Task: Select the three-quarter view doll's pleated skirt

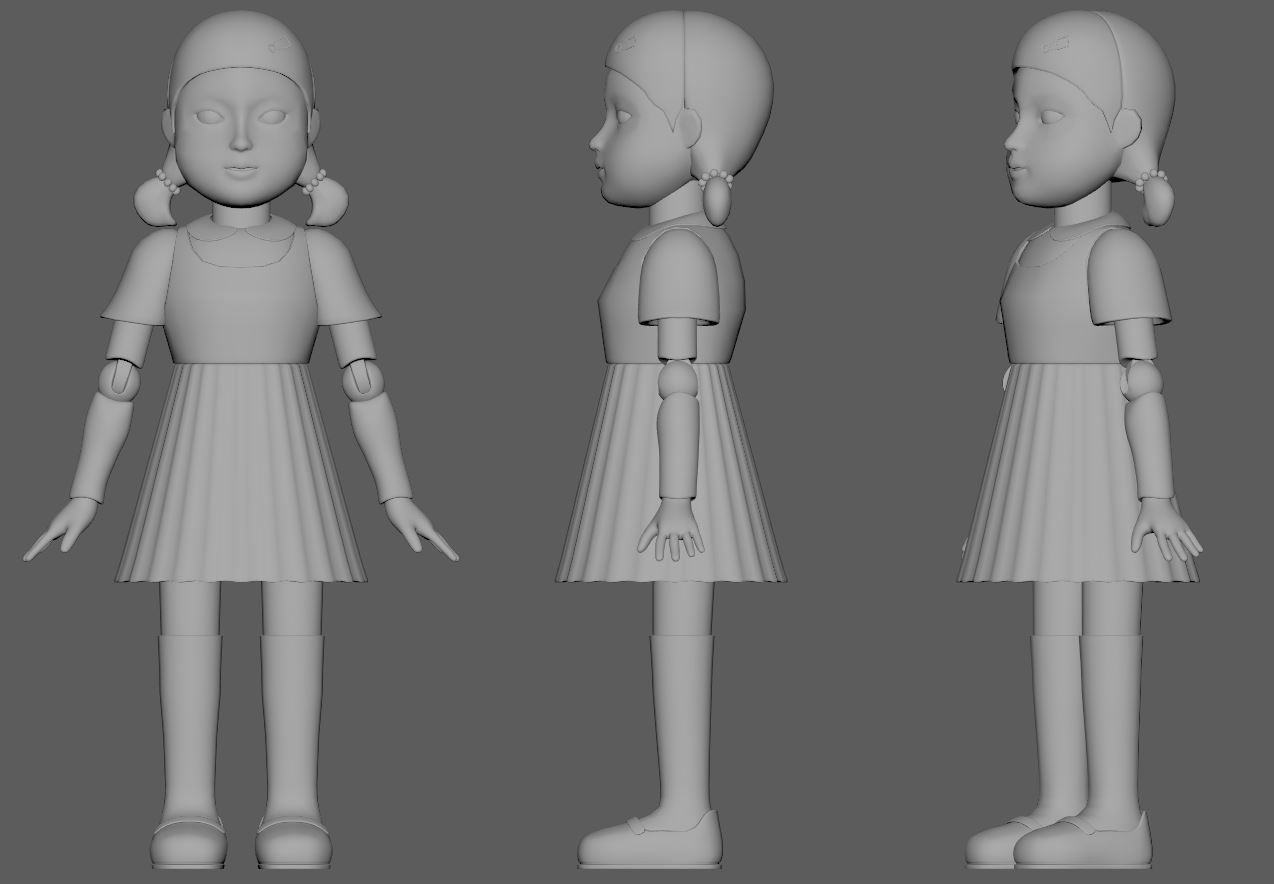Action: (1078, 472)
